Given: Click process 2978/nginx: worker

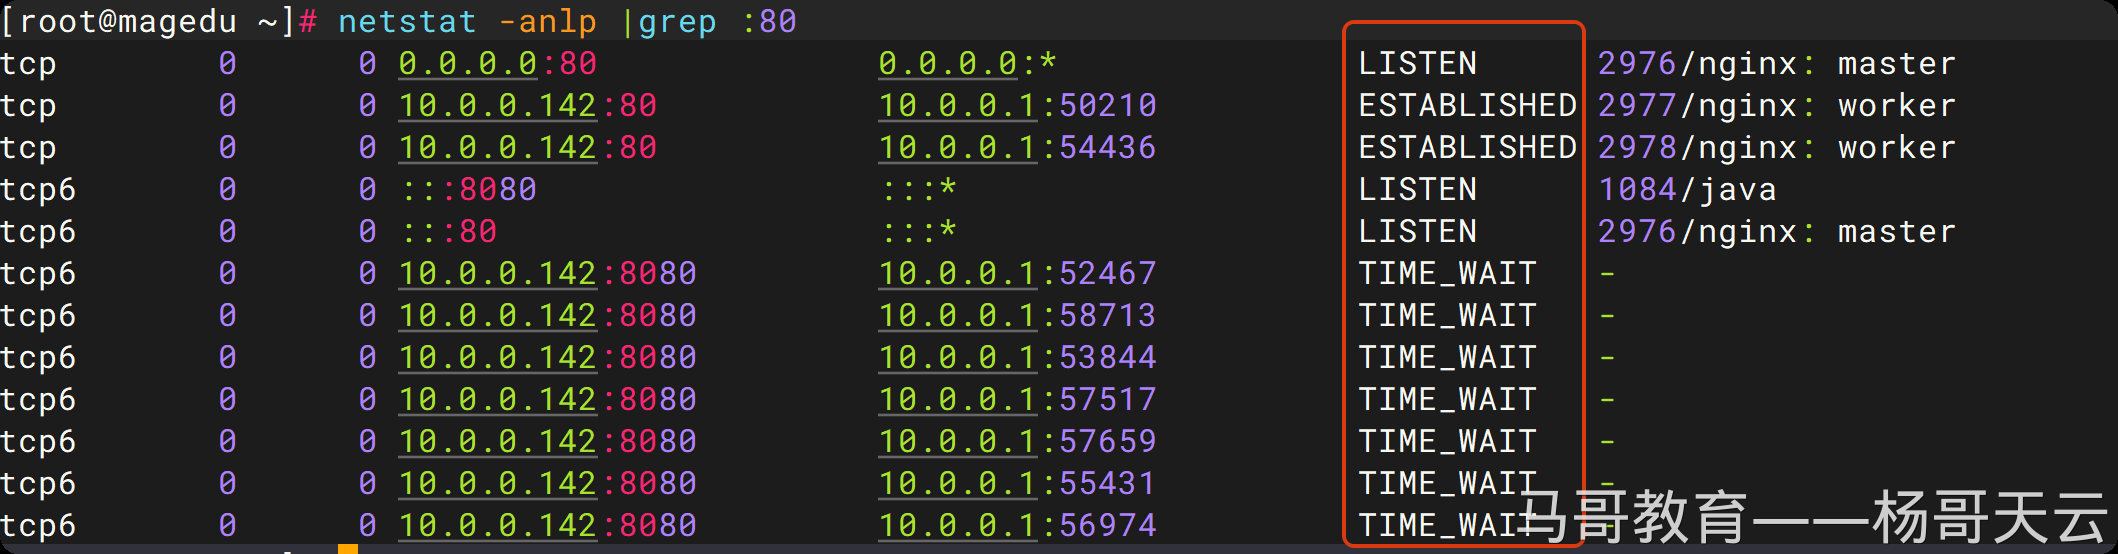Looking at the screenshot, I should coord(1777,147).
